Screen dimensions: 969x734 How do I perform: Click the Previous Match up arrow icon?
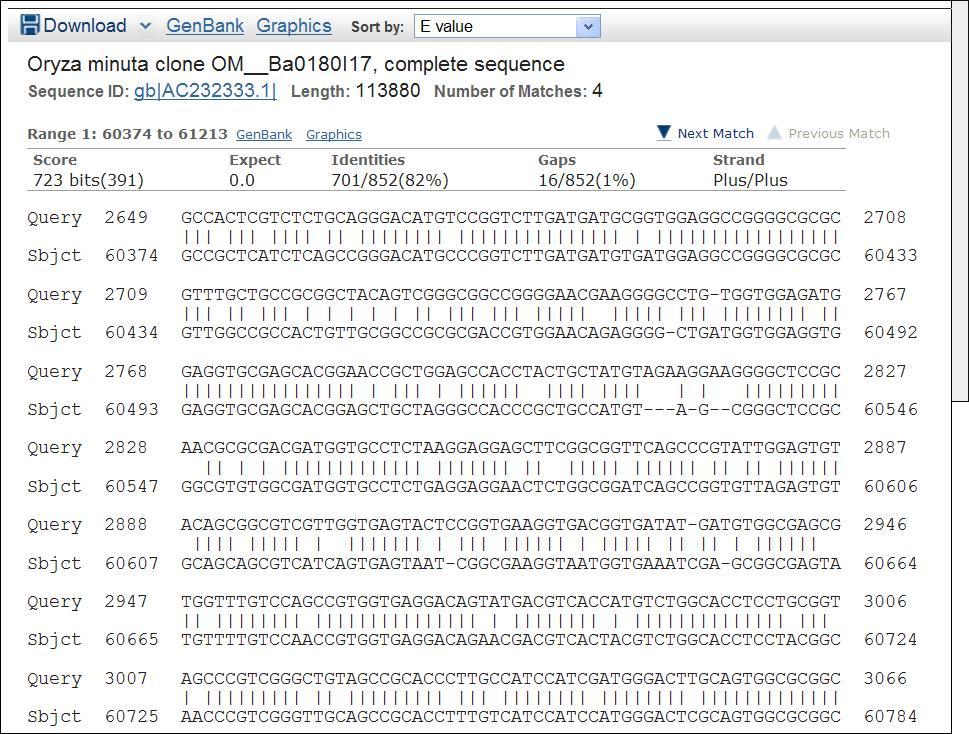tap(774, 132)
